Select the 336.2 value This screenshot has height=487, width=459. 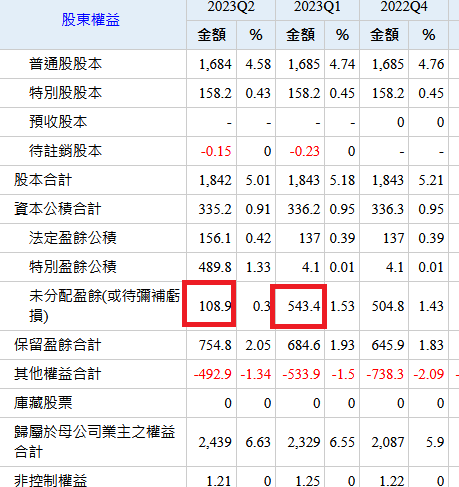(x=304, y=209)
